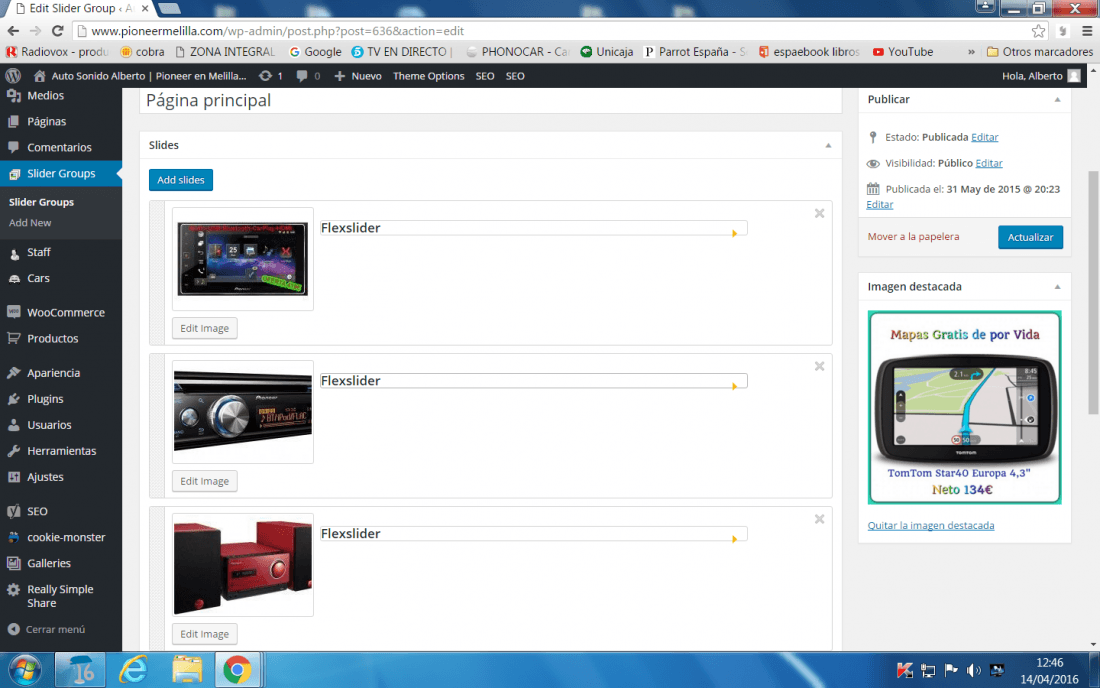This screenshot has width=1100, height=688.
Task: Click the Herramientas wrench icon
Action: pos(13,450)
